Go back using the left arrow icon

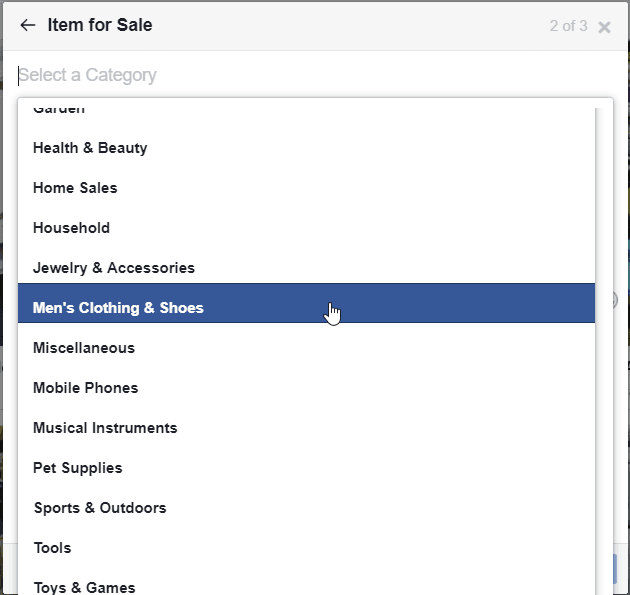[x=28, y=25]
